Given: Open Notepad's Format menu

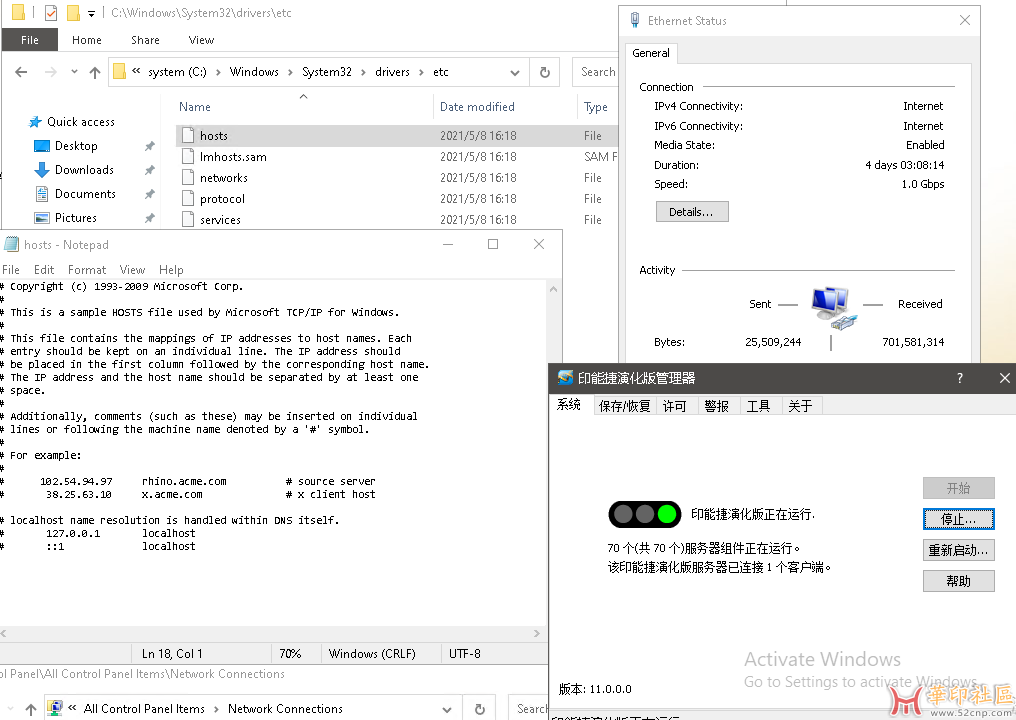Looking at the screenshot, I should [87, 270].
